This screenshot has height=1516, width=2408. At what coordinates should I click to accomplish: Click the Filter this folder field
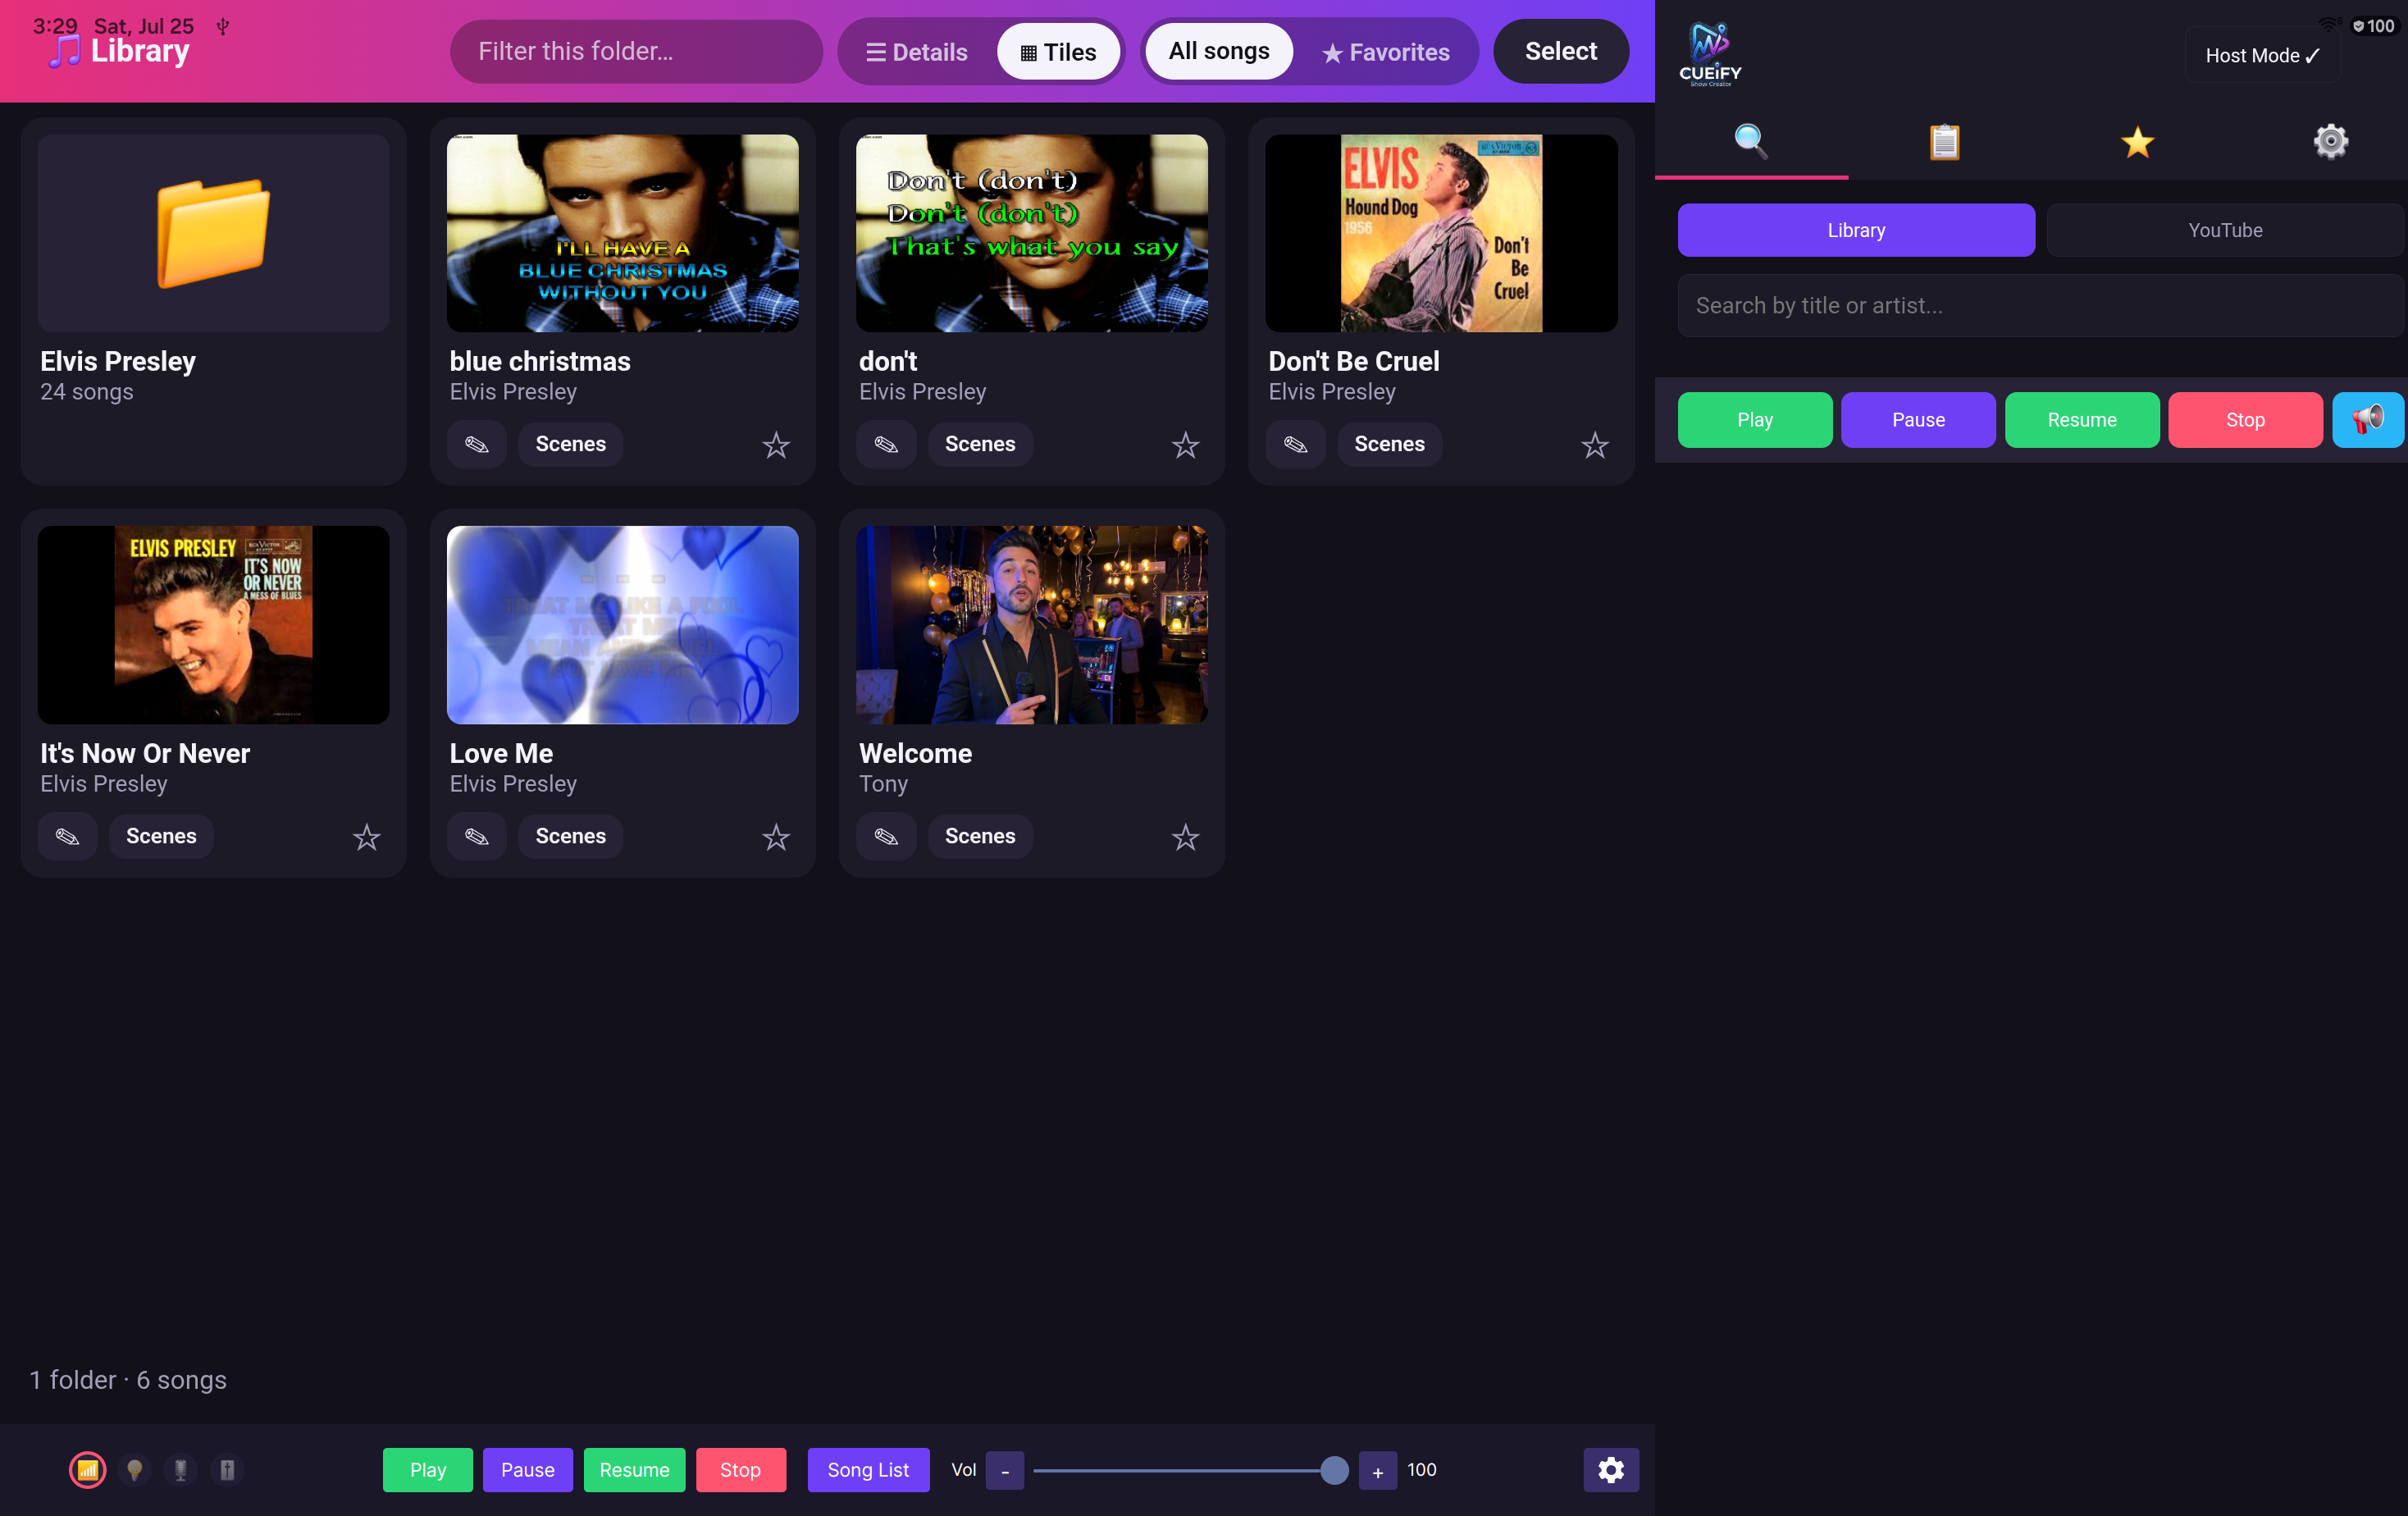click(636, 51)
